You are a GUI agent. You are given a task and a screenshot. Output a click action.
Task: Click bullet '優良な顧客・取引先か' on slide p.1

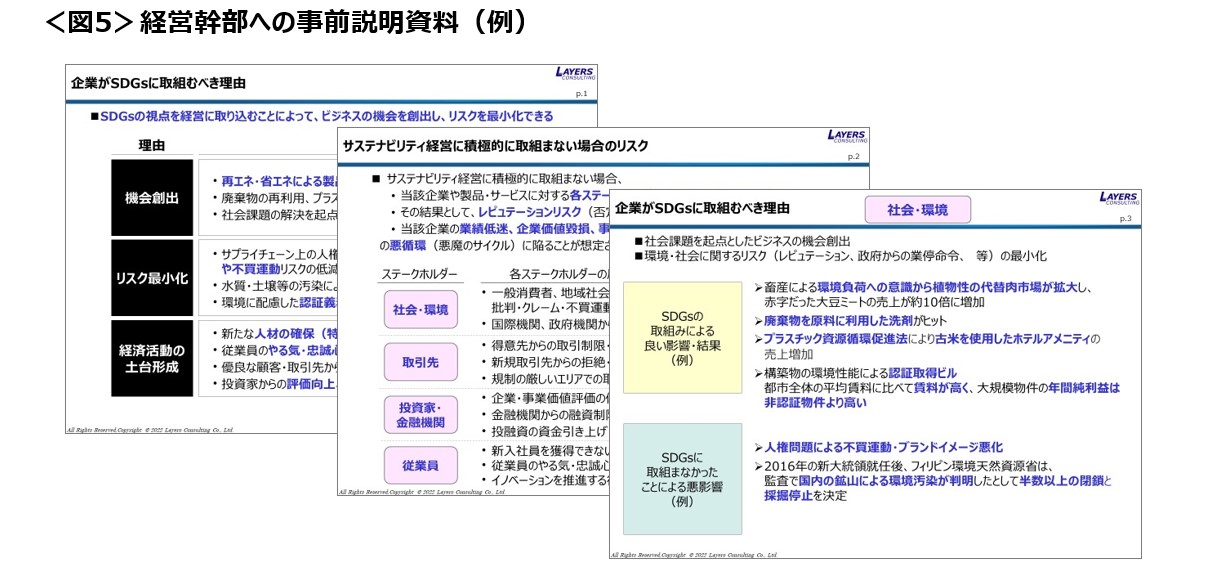point(274,365)
